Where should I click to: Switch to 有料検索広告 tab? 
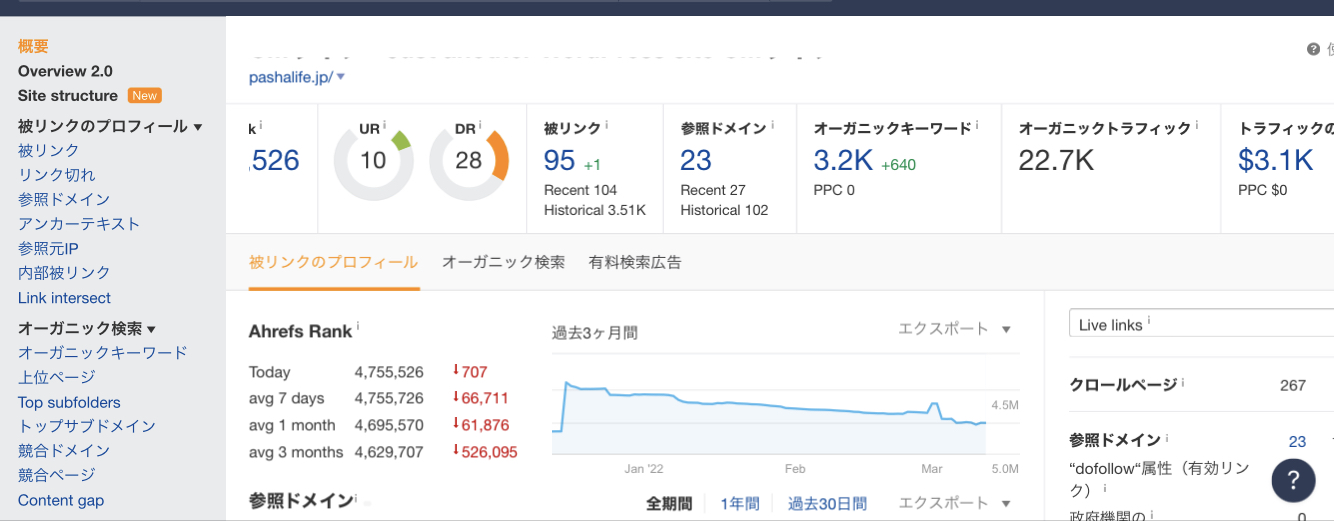click(635, 263)
